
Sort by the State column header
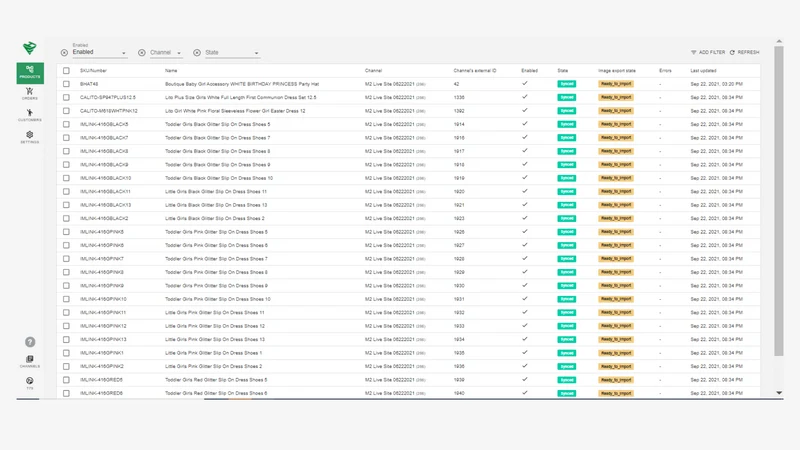563,70
